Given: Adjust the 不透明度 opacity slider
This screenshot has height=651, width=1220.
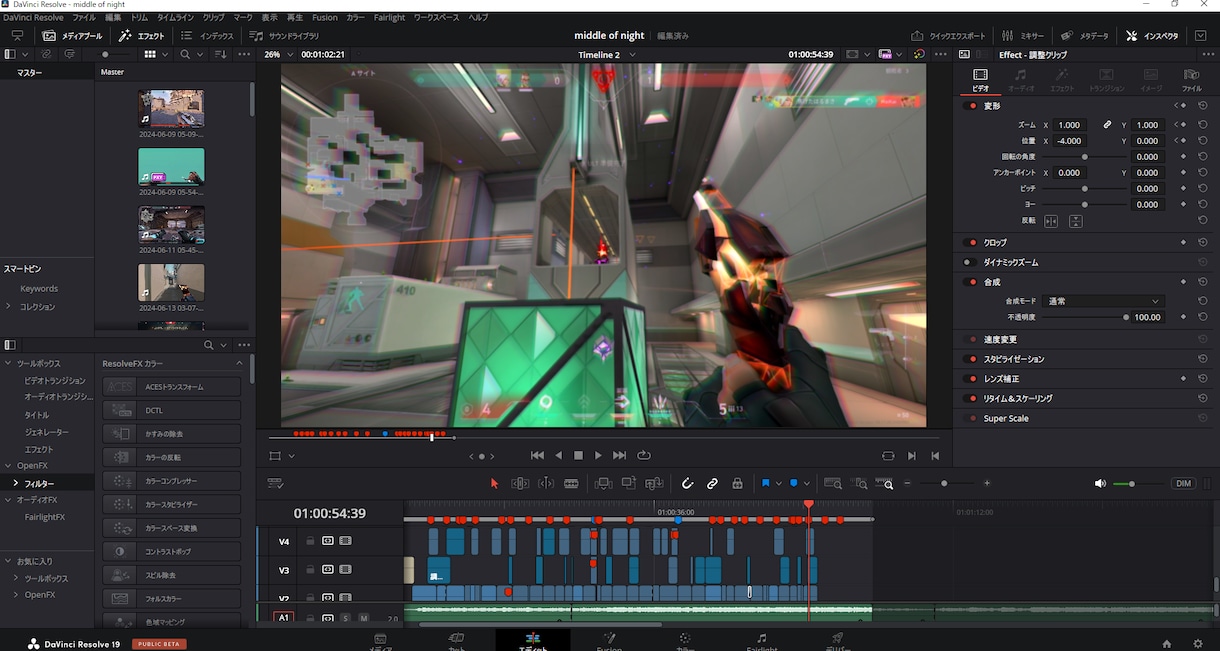Looking at the screenshot, I should [1084, 317].
